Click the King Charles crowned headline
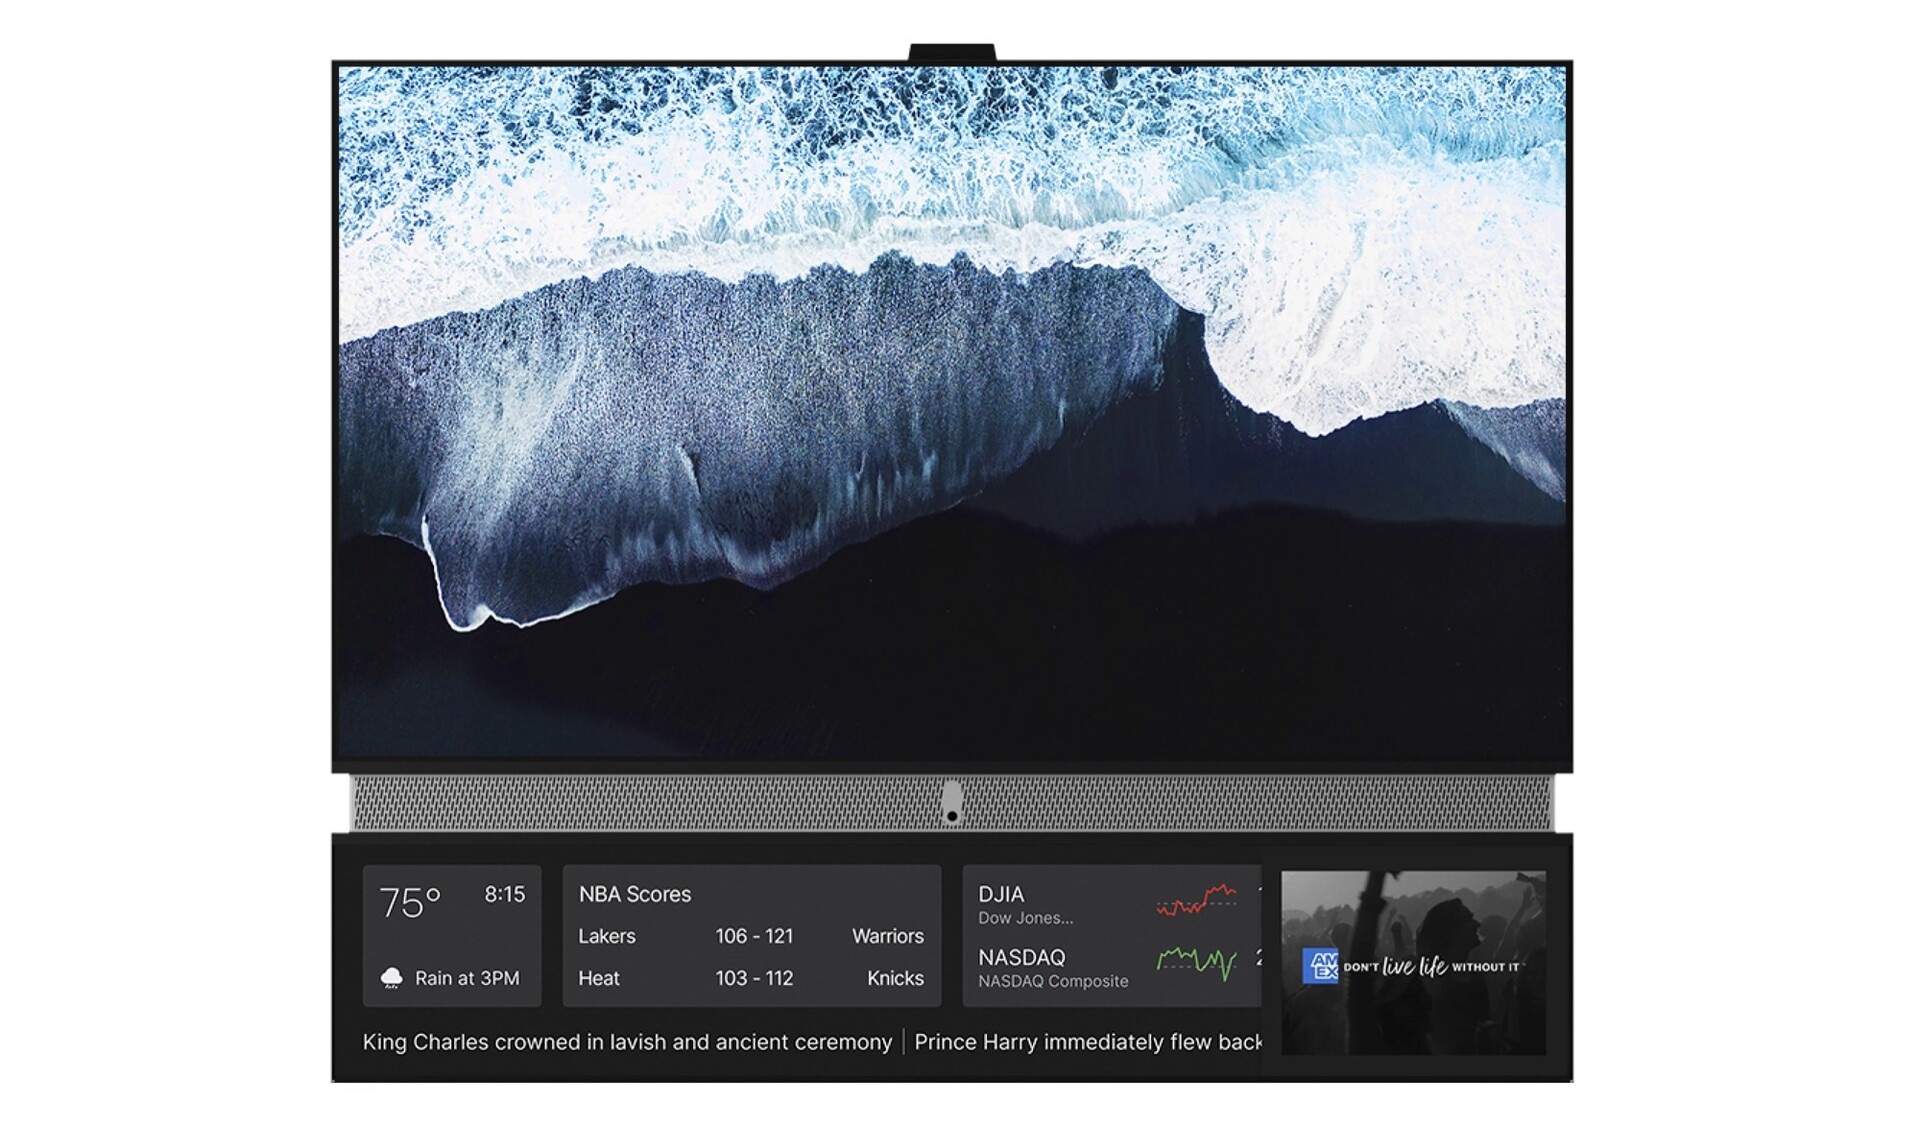 (627, 1042)
